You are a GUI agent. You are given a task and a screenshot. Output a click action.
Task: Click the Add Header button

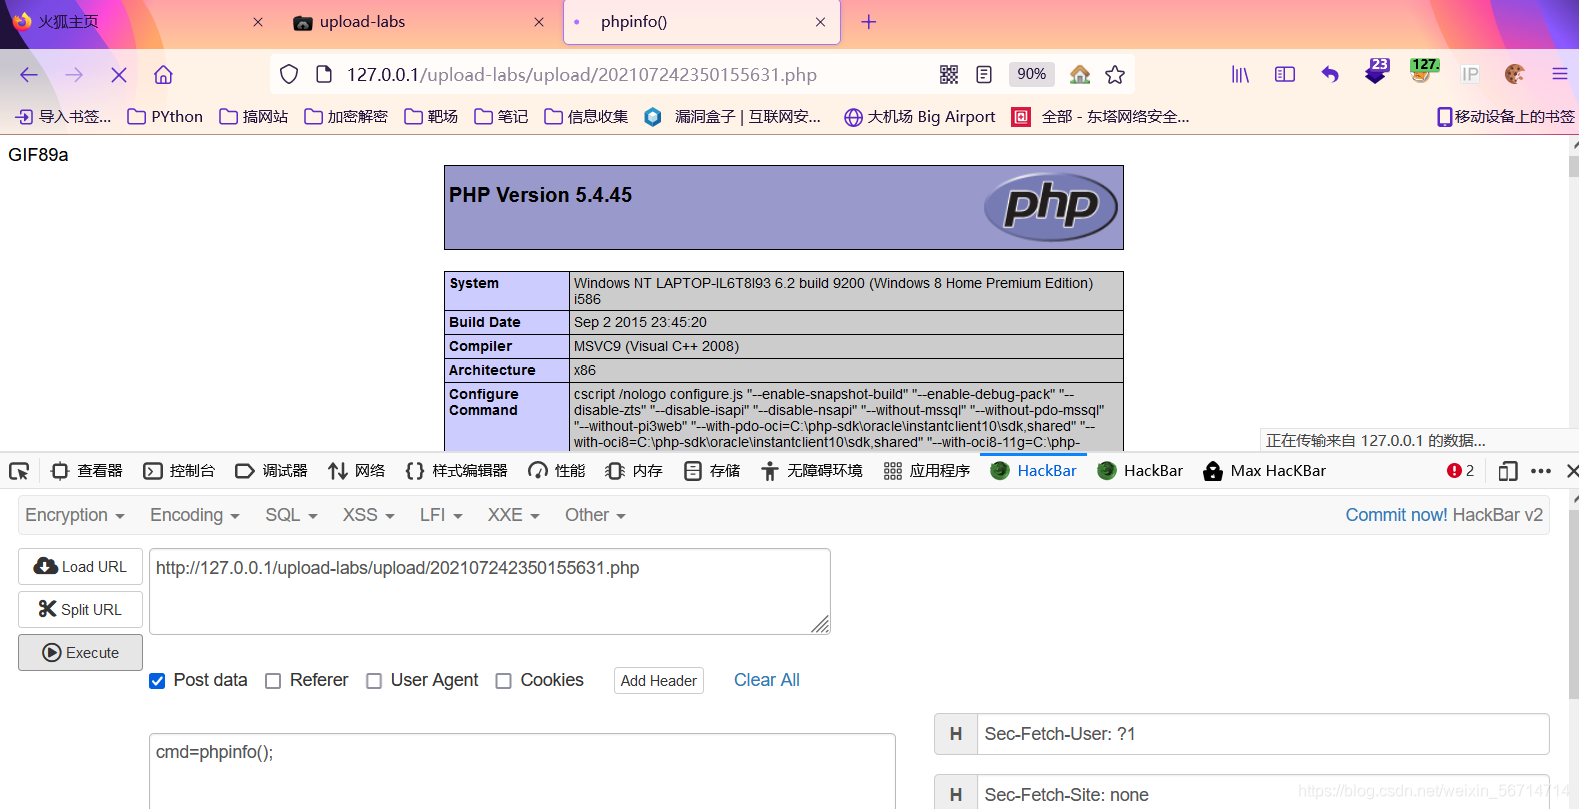point(659,681)
